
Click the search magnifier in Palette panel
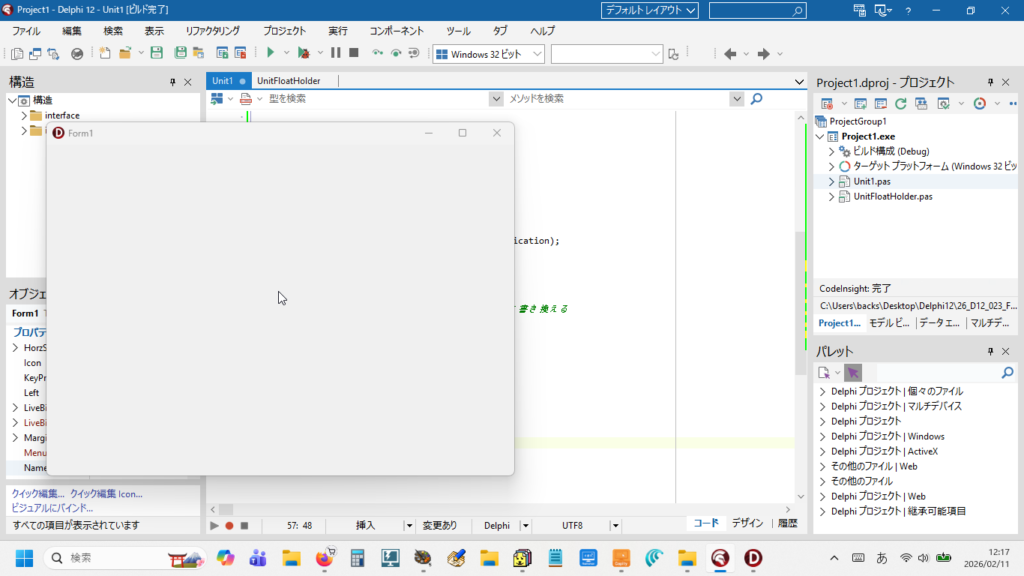point(1007,372)
